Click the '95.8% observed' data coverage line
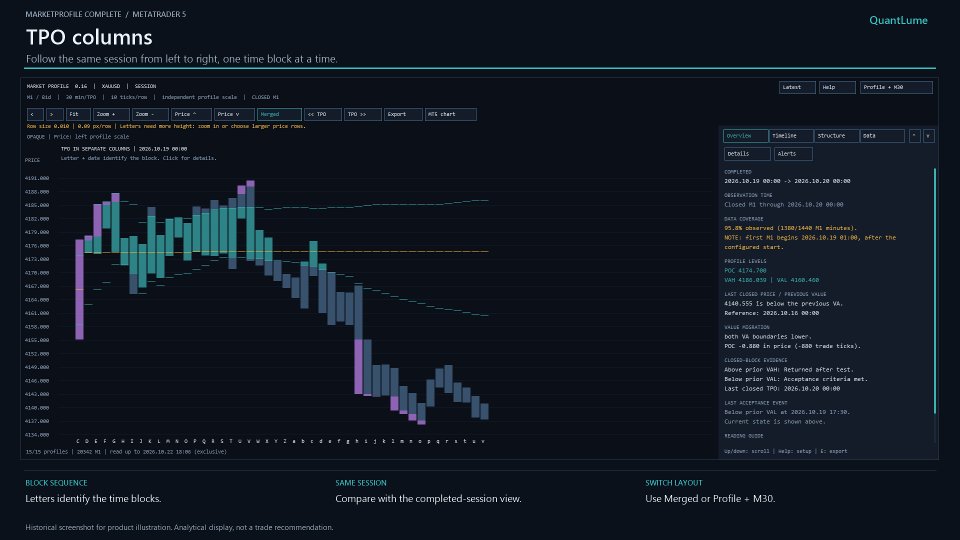The width and height of the screenshot is (960, 540). click(x=790, y=228)
